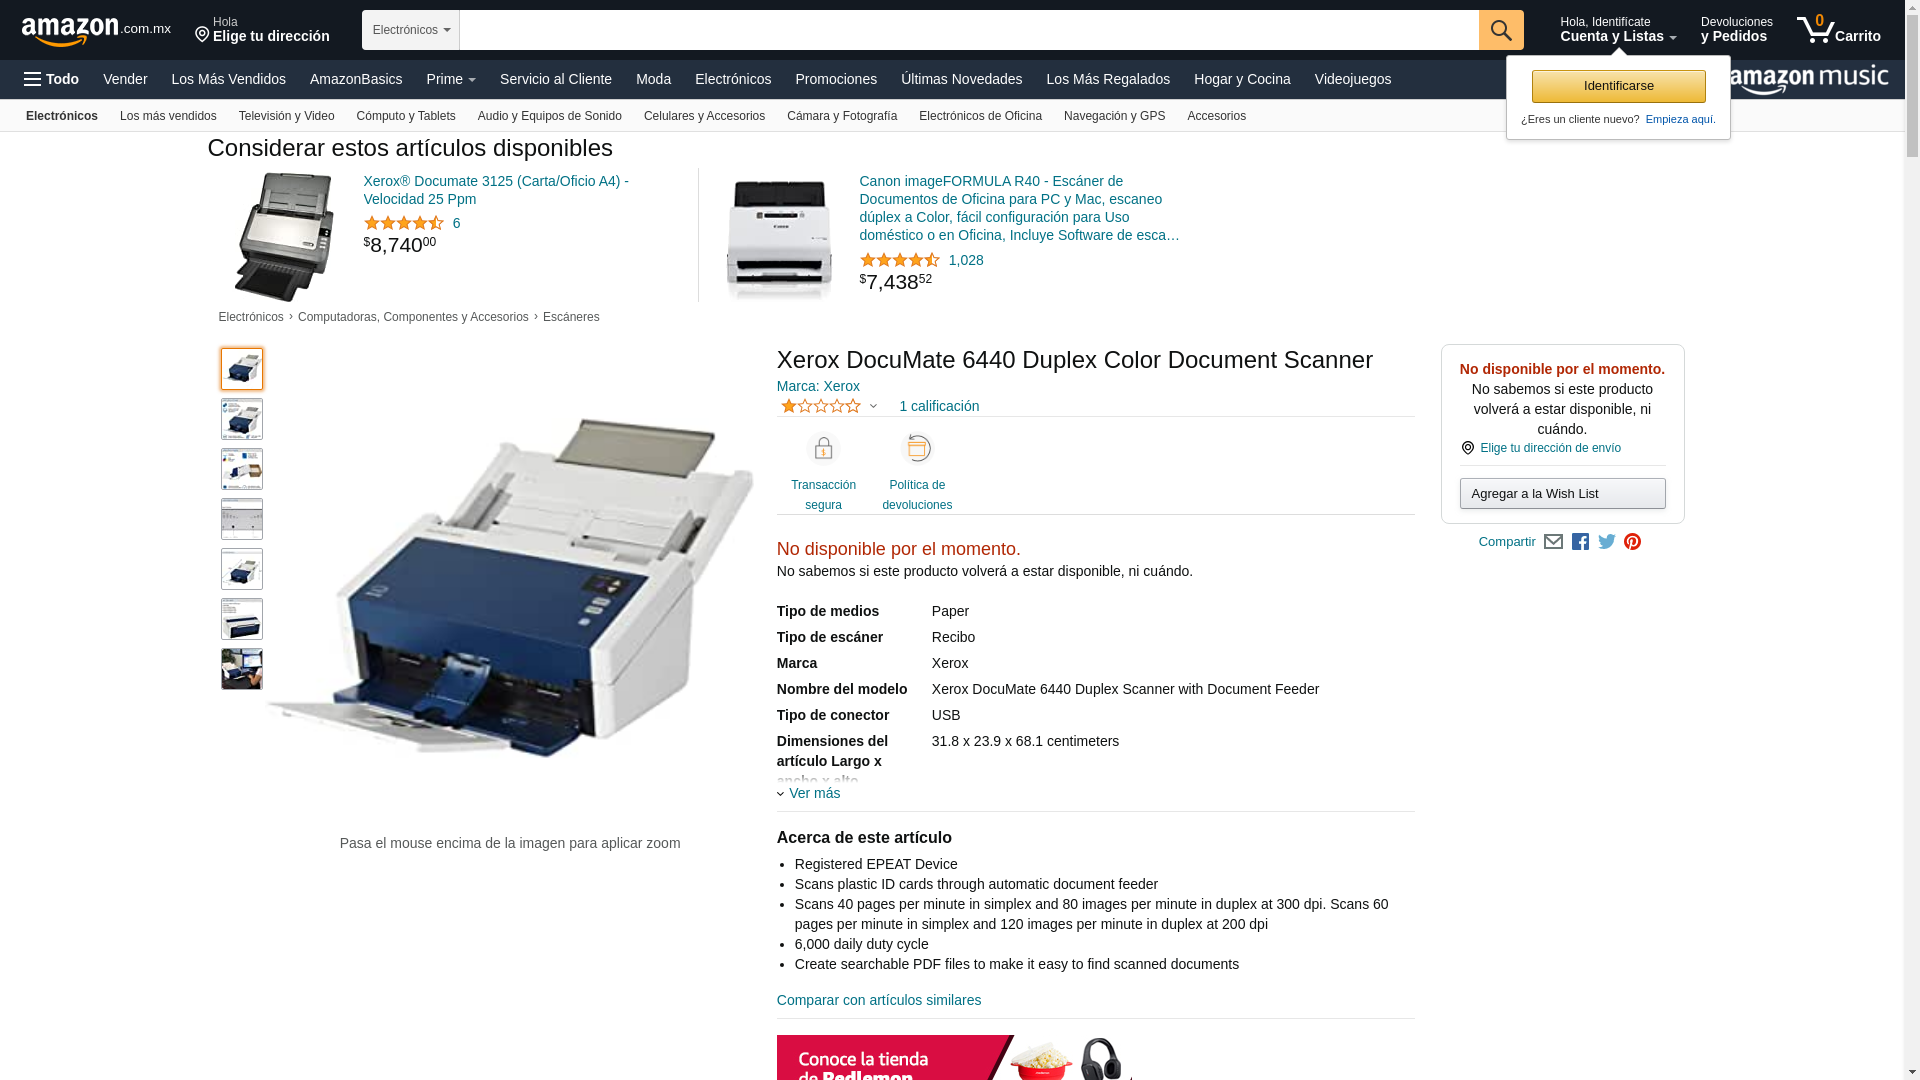Add item with Agregar a la Wish List
Screen dimensions: 1920x1080
point(1562,493)
